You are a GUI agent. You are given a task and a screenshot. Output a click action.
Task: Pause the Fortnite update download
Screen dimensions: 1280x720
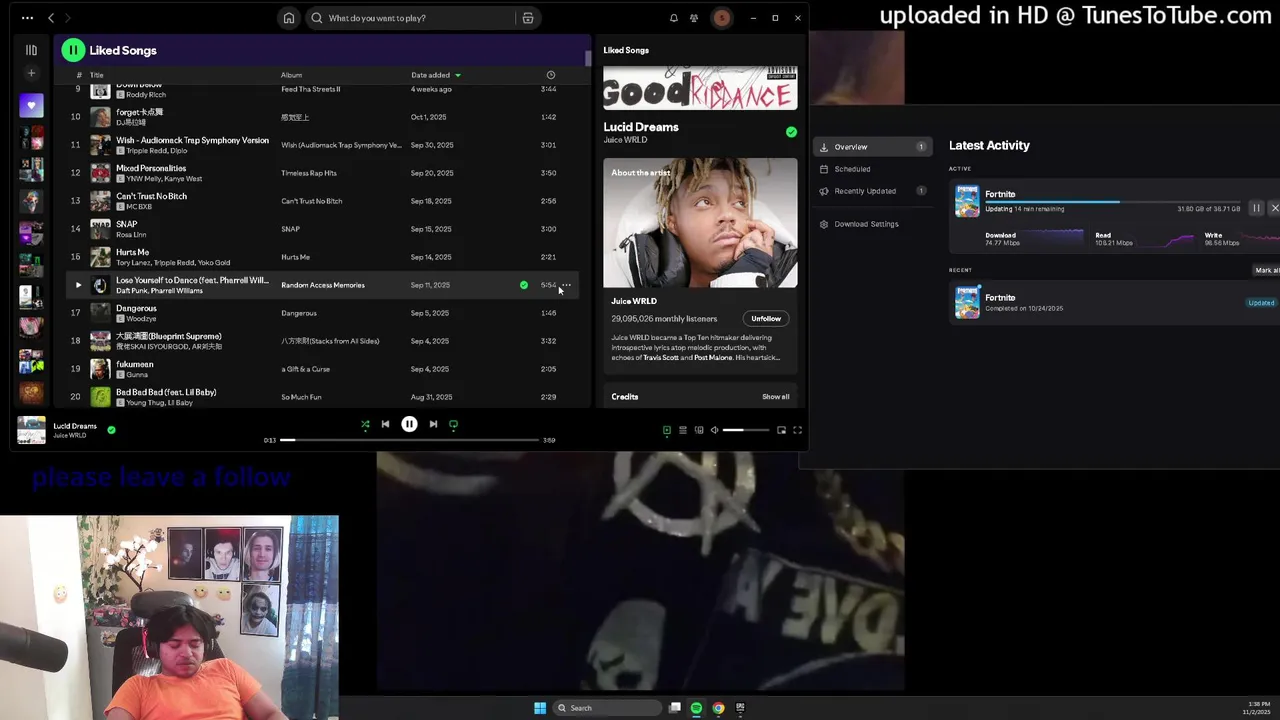pos(1256,208)
